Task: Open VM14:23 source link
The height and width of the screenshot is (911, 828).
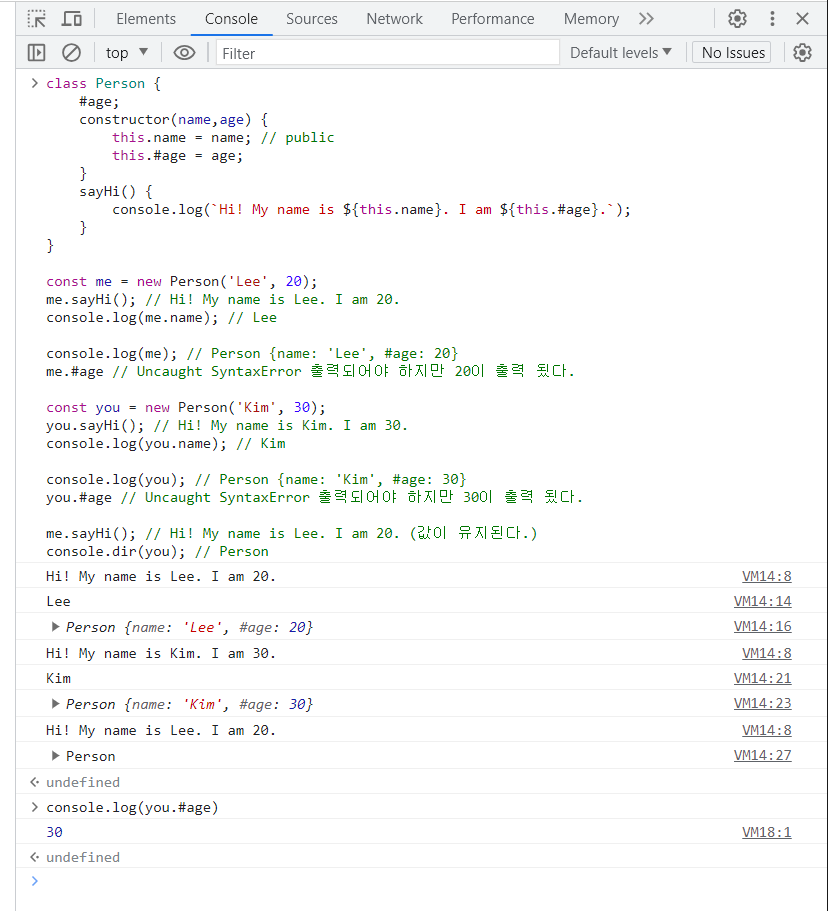Action: [x=762, y=703]
